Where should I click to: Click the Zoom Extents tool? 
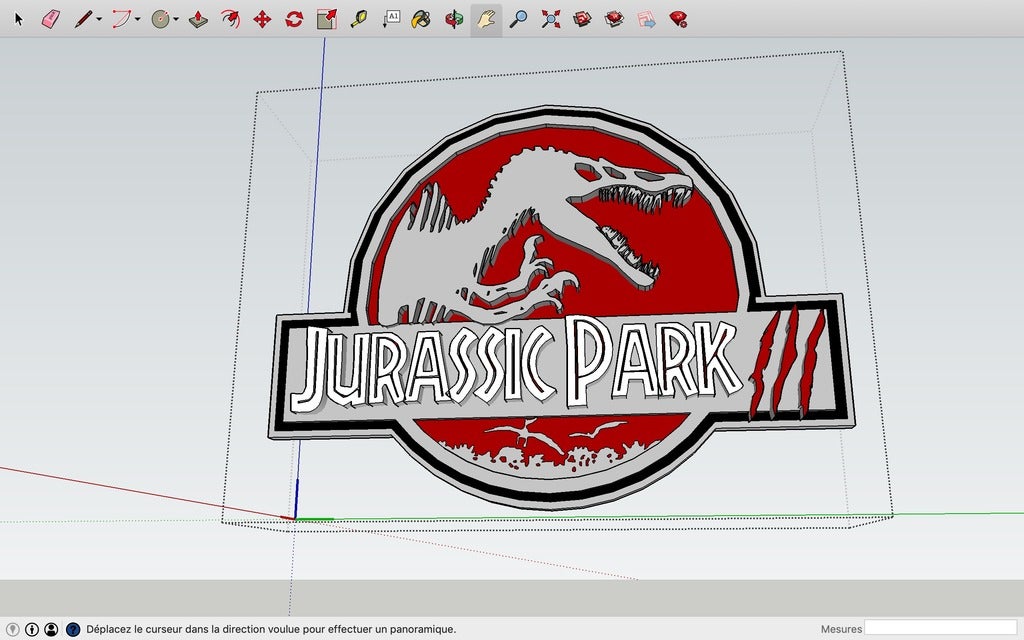coord(550,19)
